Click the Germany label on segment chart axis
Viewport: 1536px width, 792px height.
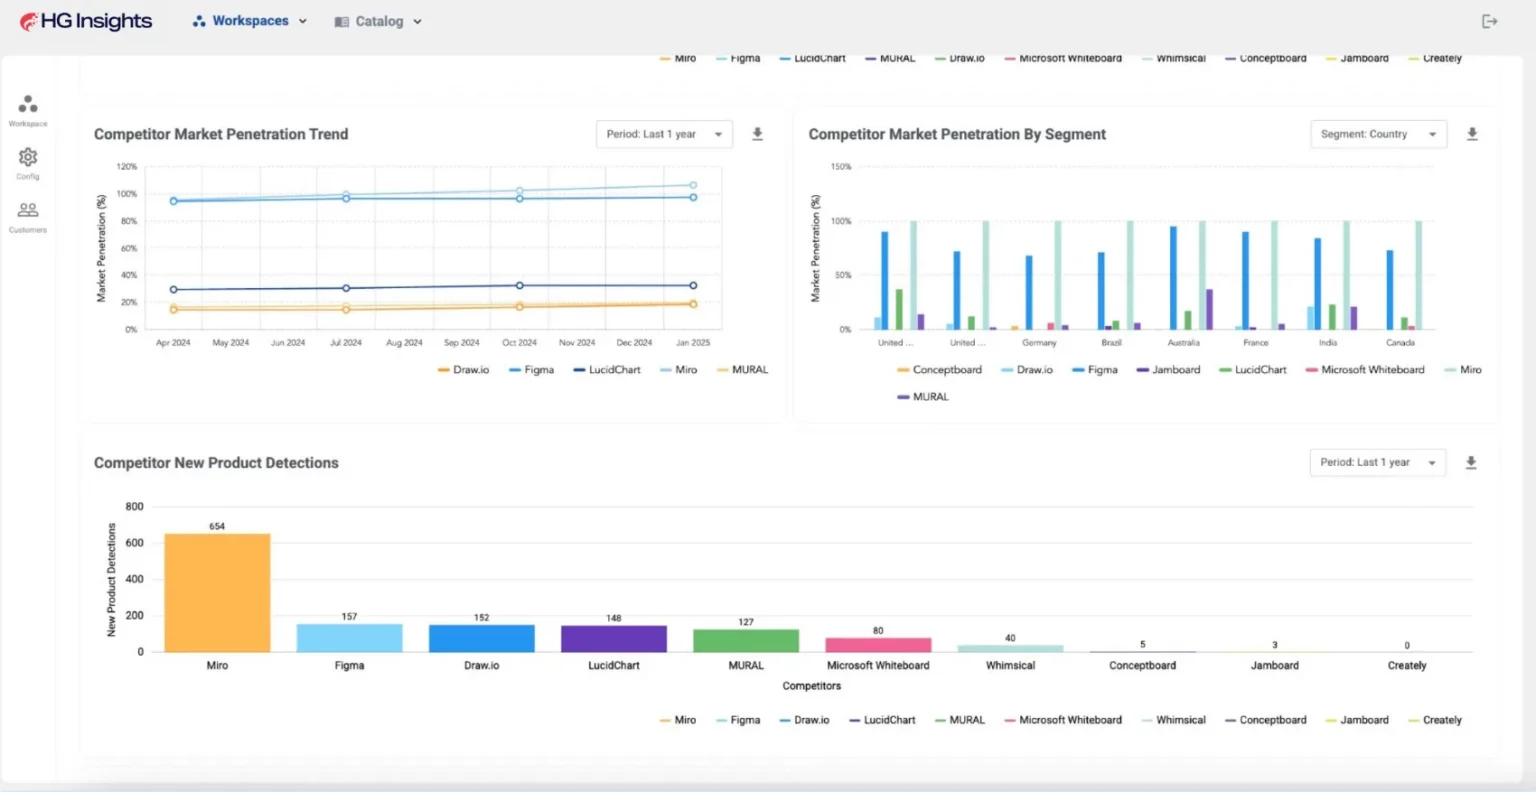(x=1039, y=343)
